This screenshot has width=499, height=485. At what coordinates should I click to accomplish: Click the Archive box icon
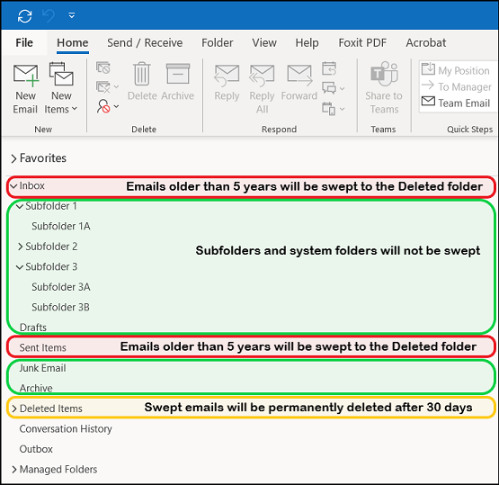[x=178, y=74]
